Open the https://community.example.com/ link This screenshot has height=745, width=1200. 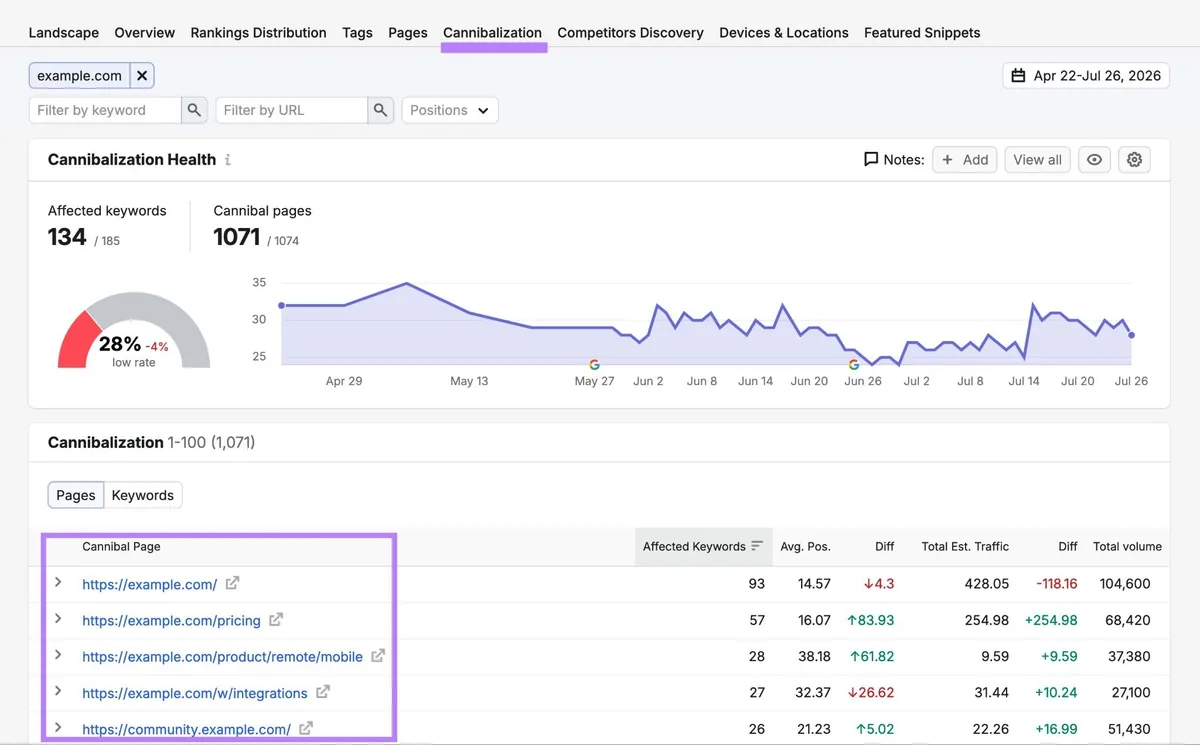coord(187,730)
